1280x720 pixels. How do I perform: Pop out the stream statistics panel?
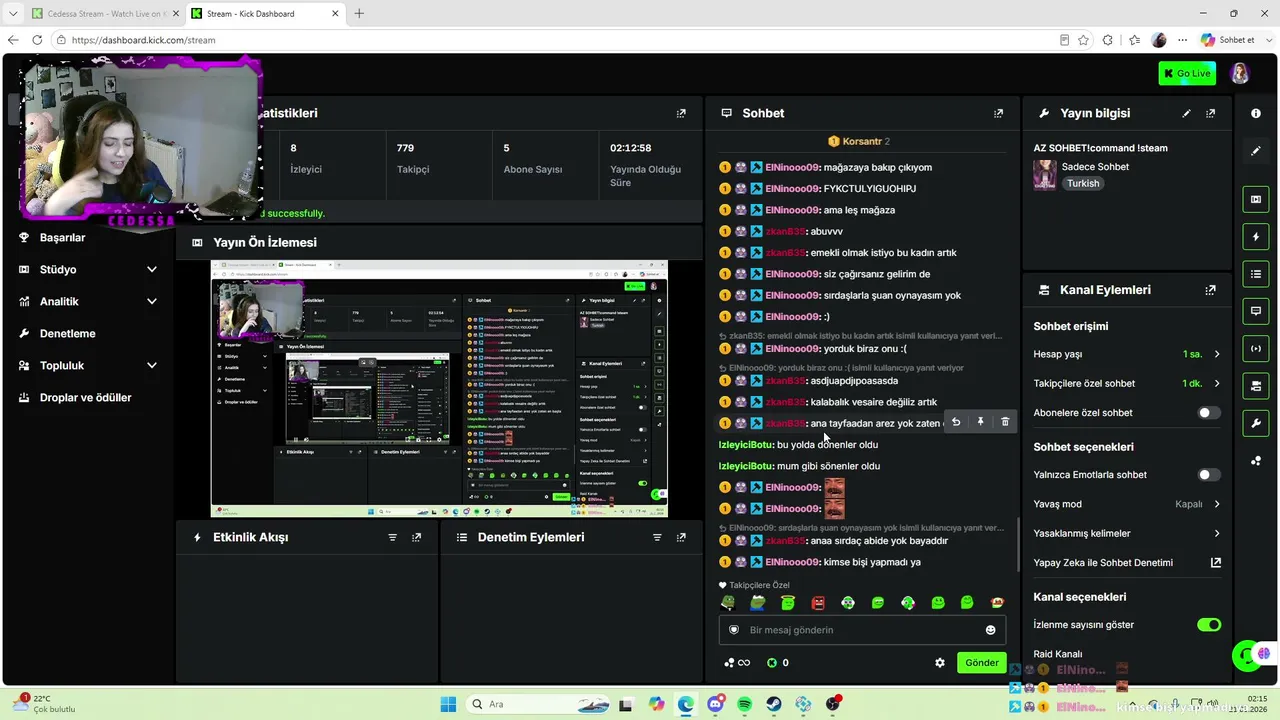(x=681, y=114)
